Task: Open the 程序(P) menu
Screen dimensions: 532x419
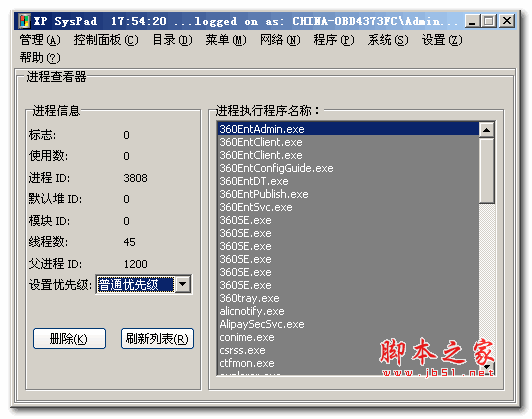Action: pos(334,40)
